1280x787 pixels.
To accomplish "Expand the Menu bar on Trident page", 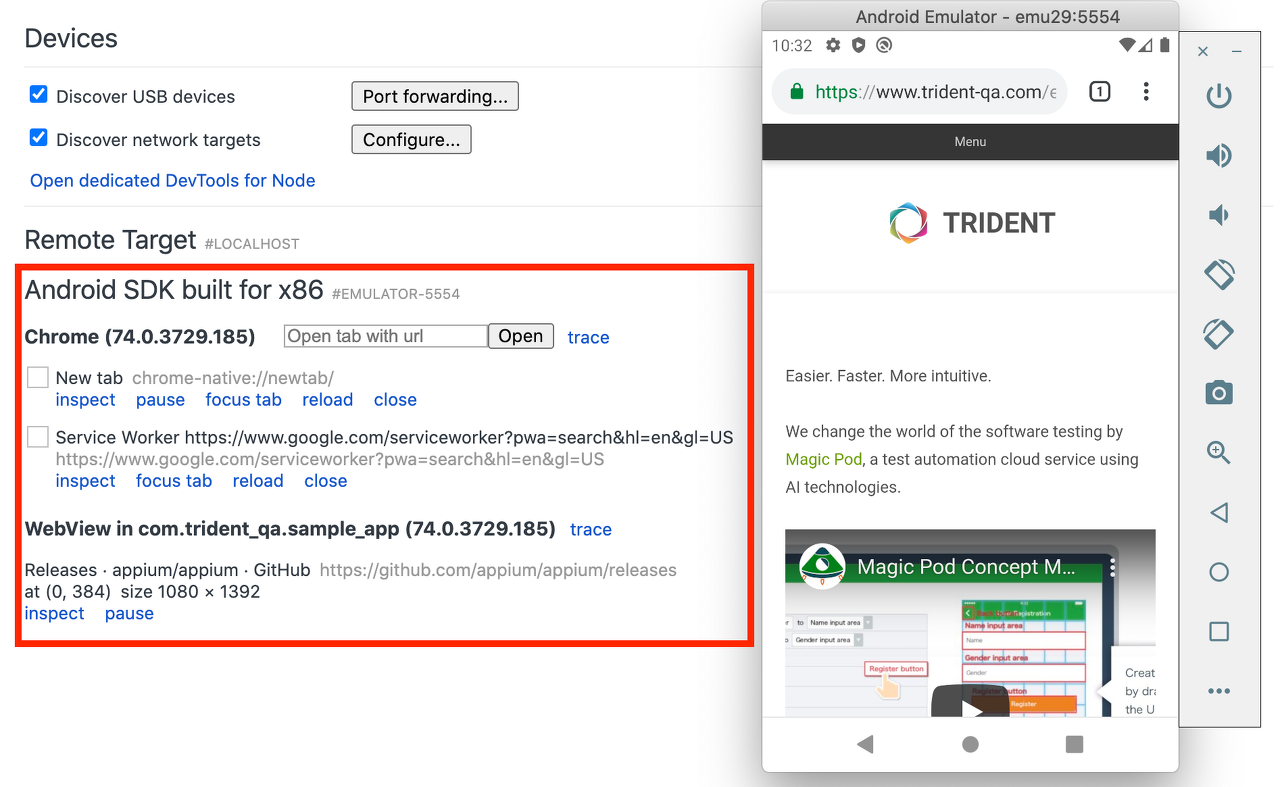I will tap(969, 142).
